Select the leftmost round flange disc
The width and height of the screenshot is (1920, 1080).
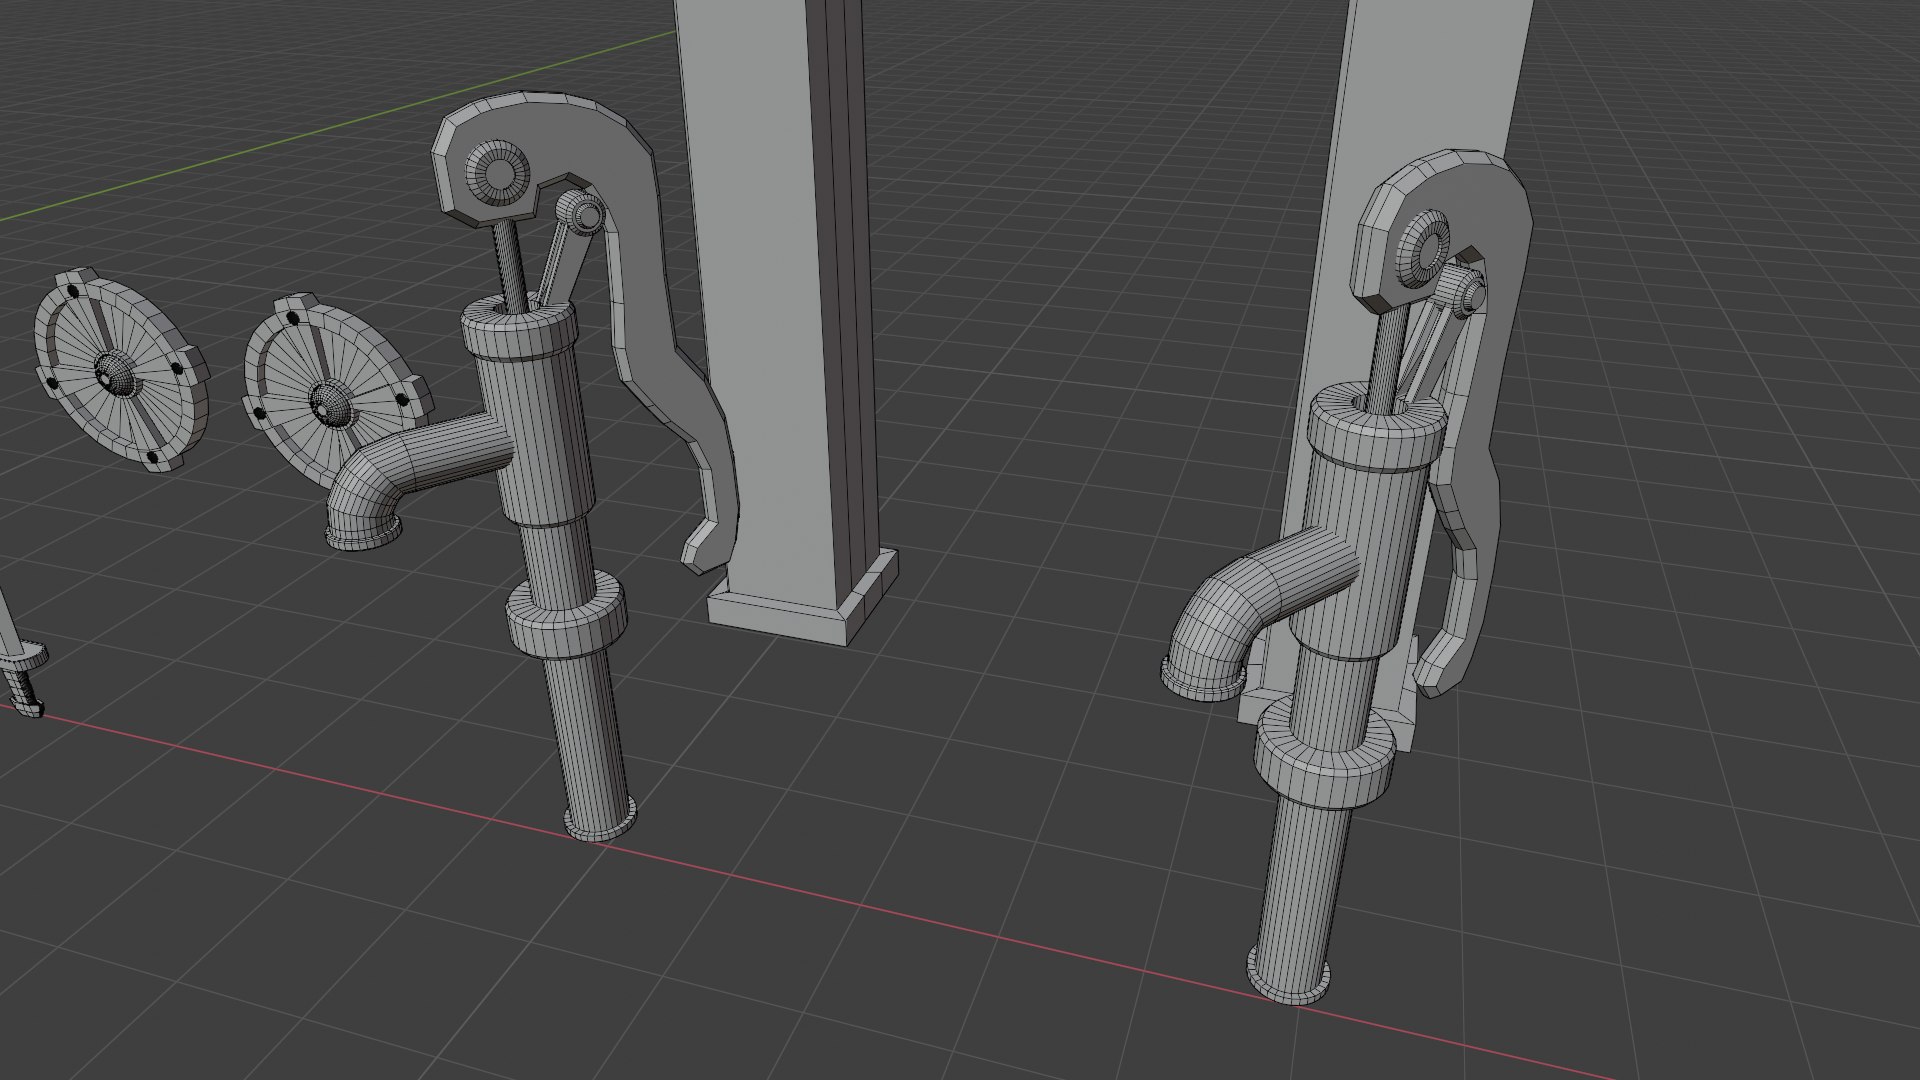pyautogui.click(x=121, y=369)
